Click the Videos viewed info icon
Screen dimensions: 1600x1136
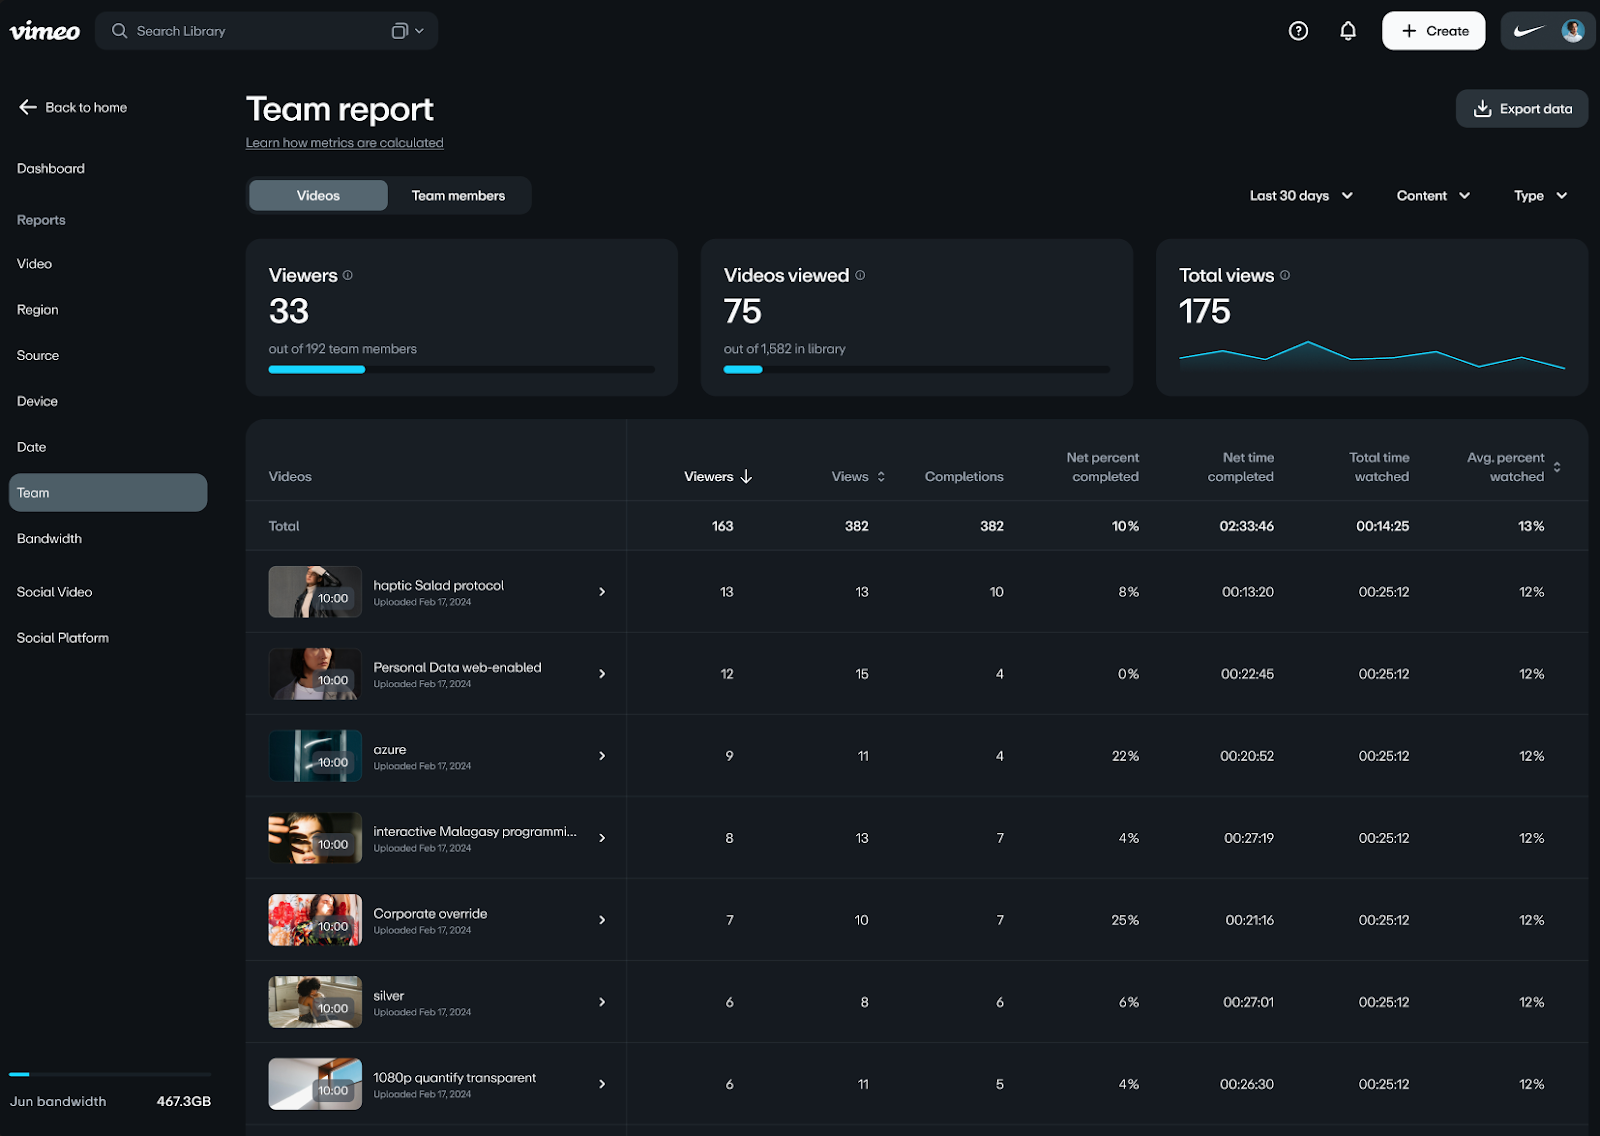click(859, 275)
